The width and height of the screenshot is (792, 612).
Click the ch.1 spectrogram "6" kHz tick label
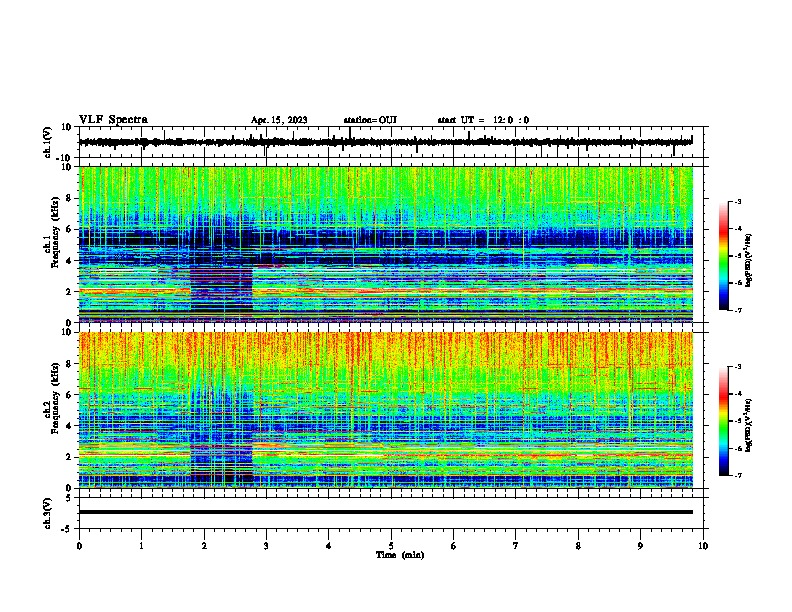point(70,230)
